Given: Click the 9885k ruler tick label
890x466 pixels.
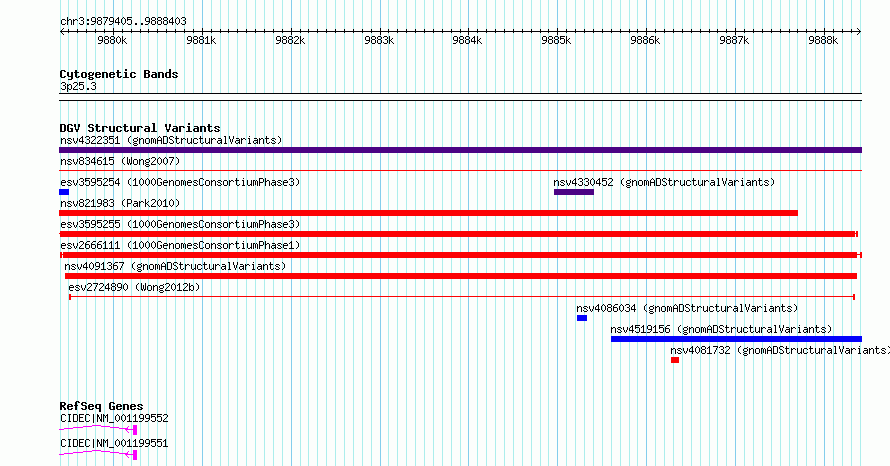Looking at the screenshot, I should point(556,40).
